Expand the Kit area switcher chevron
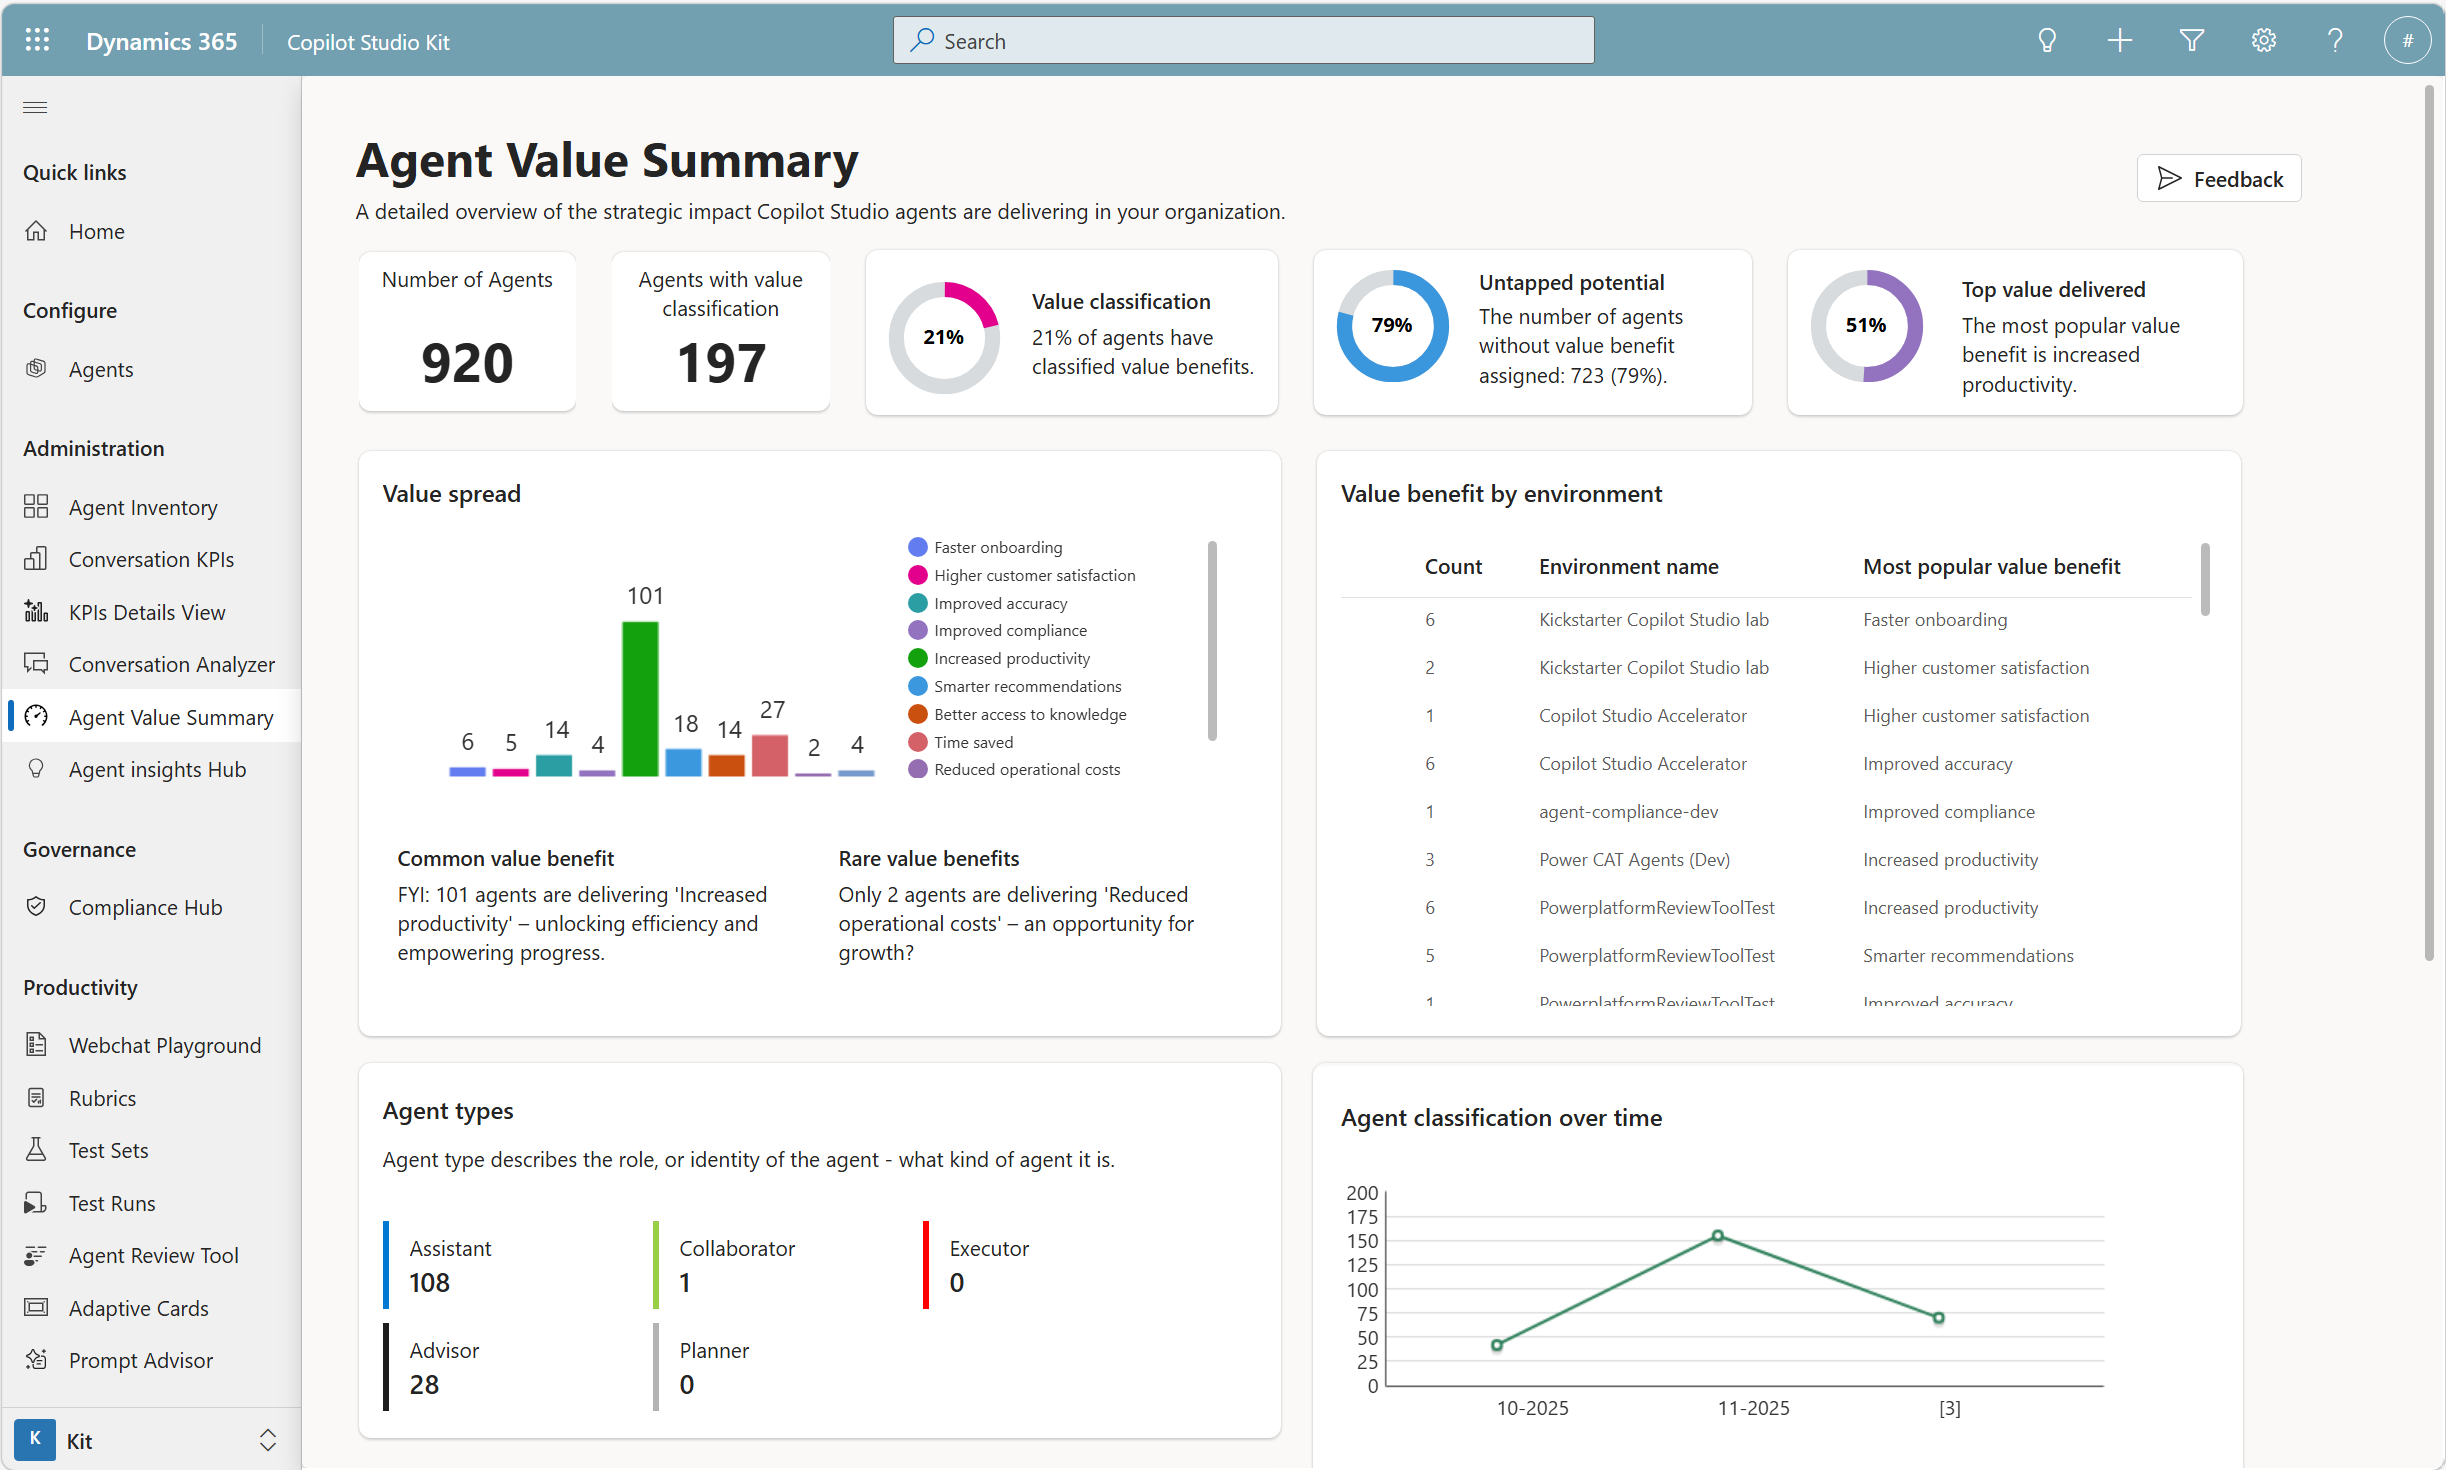Viewport: 2446px width, 1470px height. (x=267, y=1440)
